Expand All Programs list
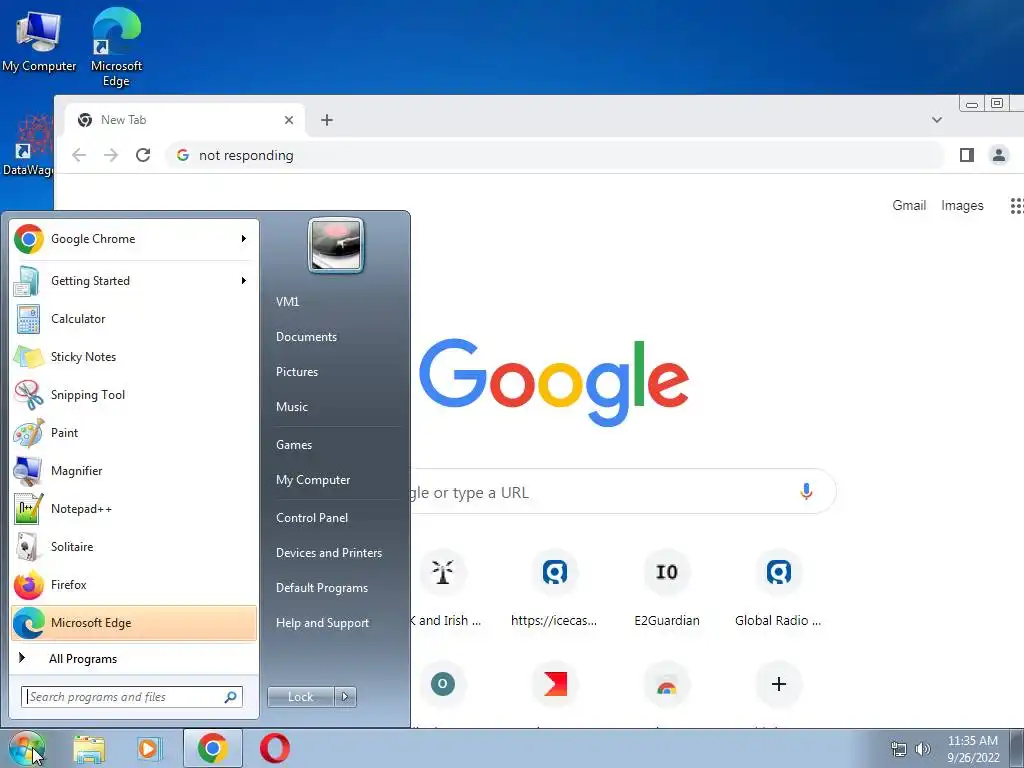 (x=134, y=658)
